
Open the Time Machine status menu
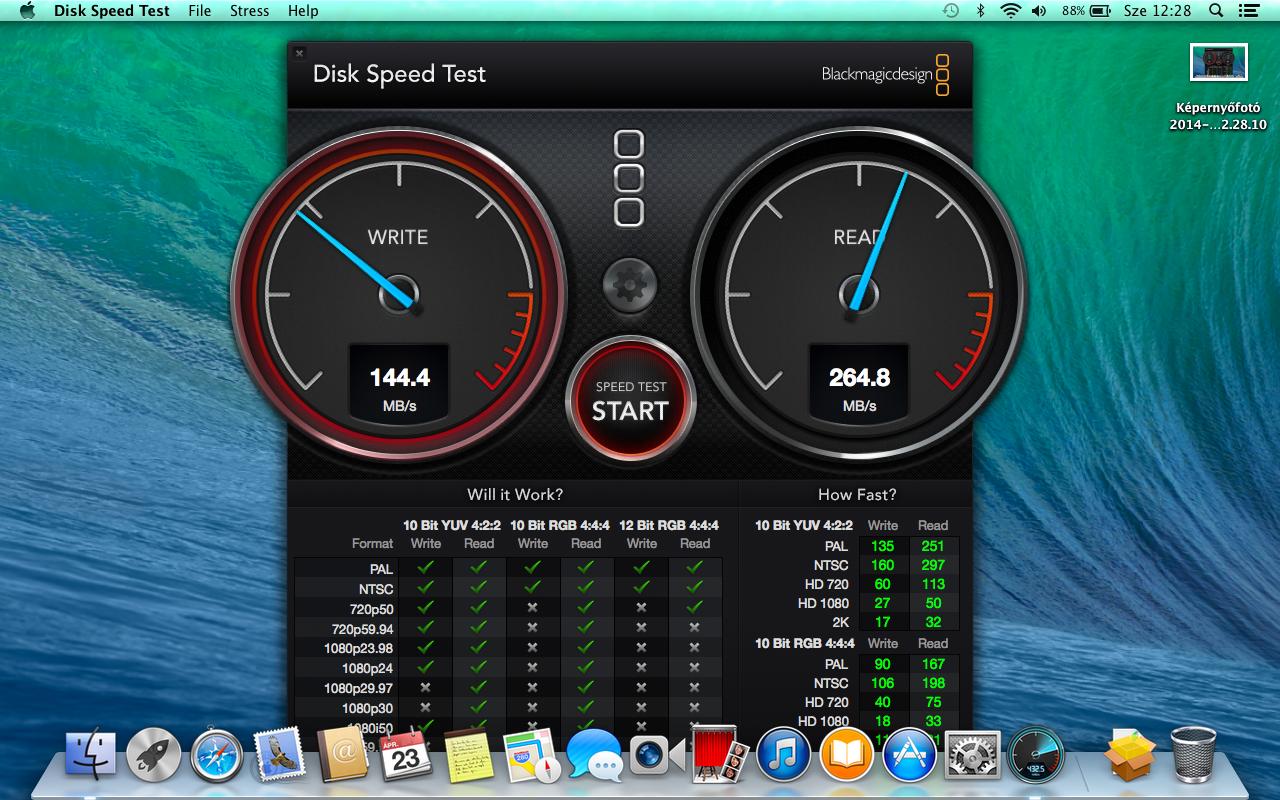tap(951, 11)
